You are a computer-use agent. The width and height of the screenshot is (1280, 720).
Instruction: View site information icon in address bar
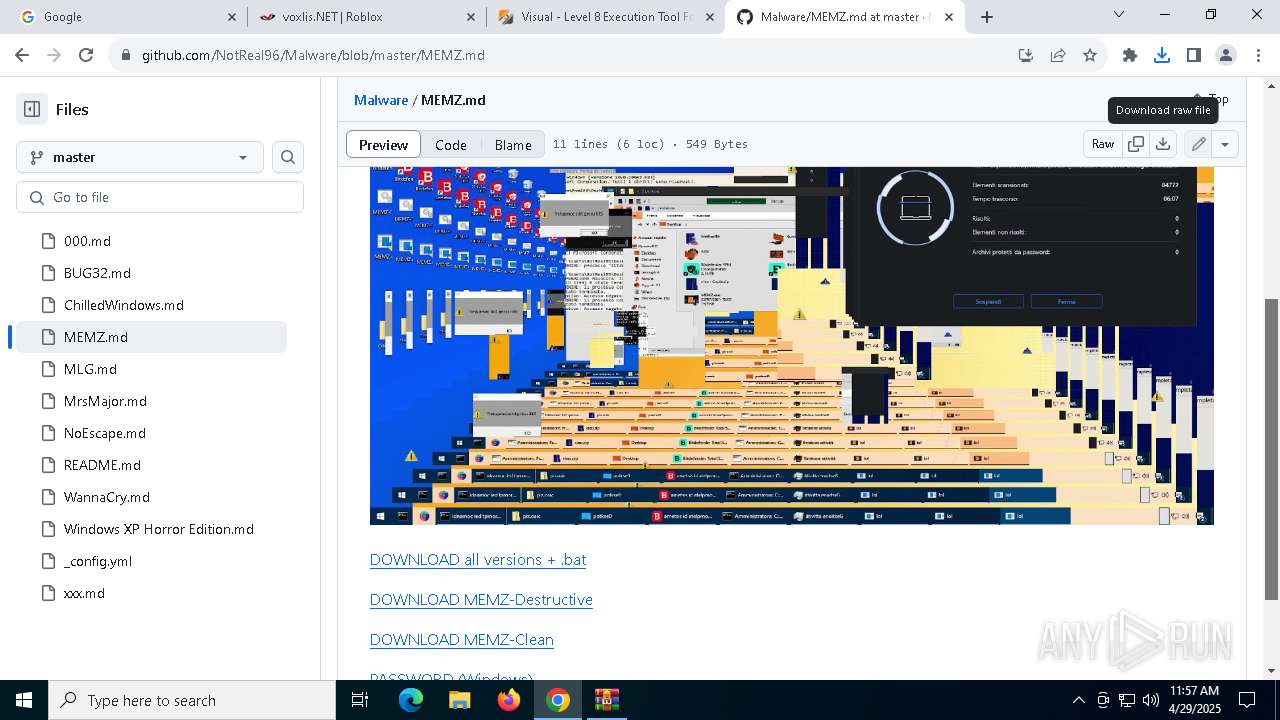(126, 55)
